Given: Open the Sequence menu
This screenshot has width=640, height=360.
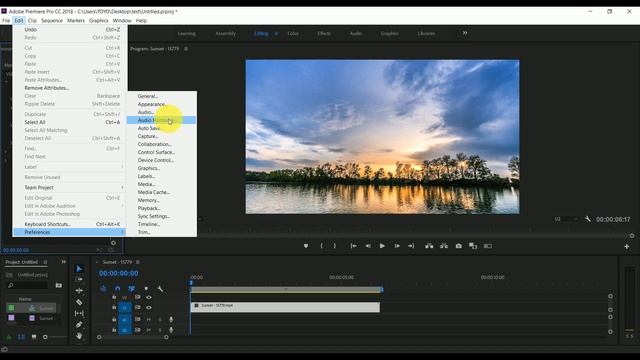Looking at the screenshot, I should point(52,20).
